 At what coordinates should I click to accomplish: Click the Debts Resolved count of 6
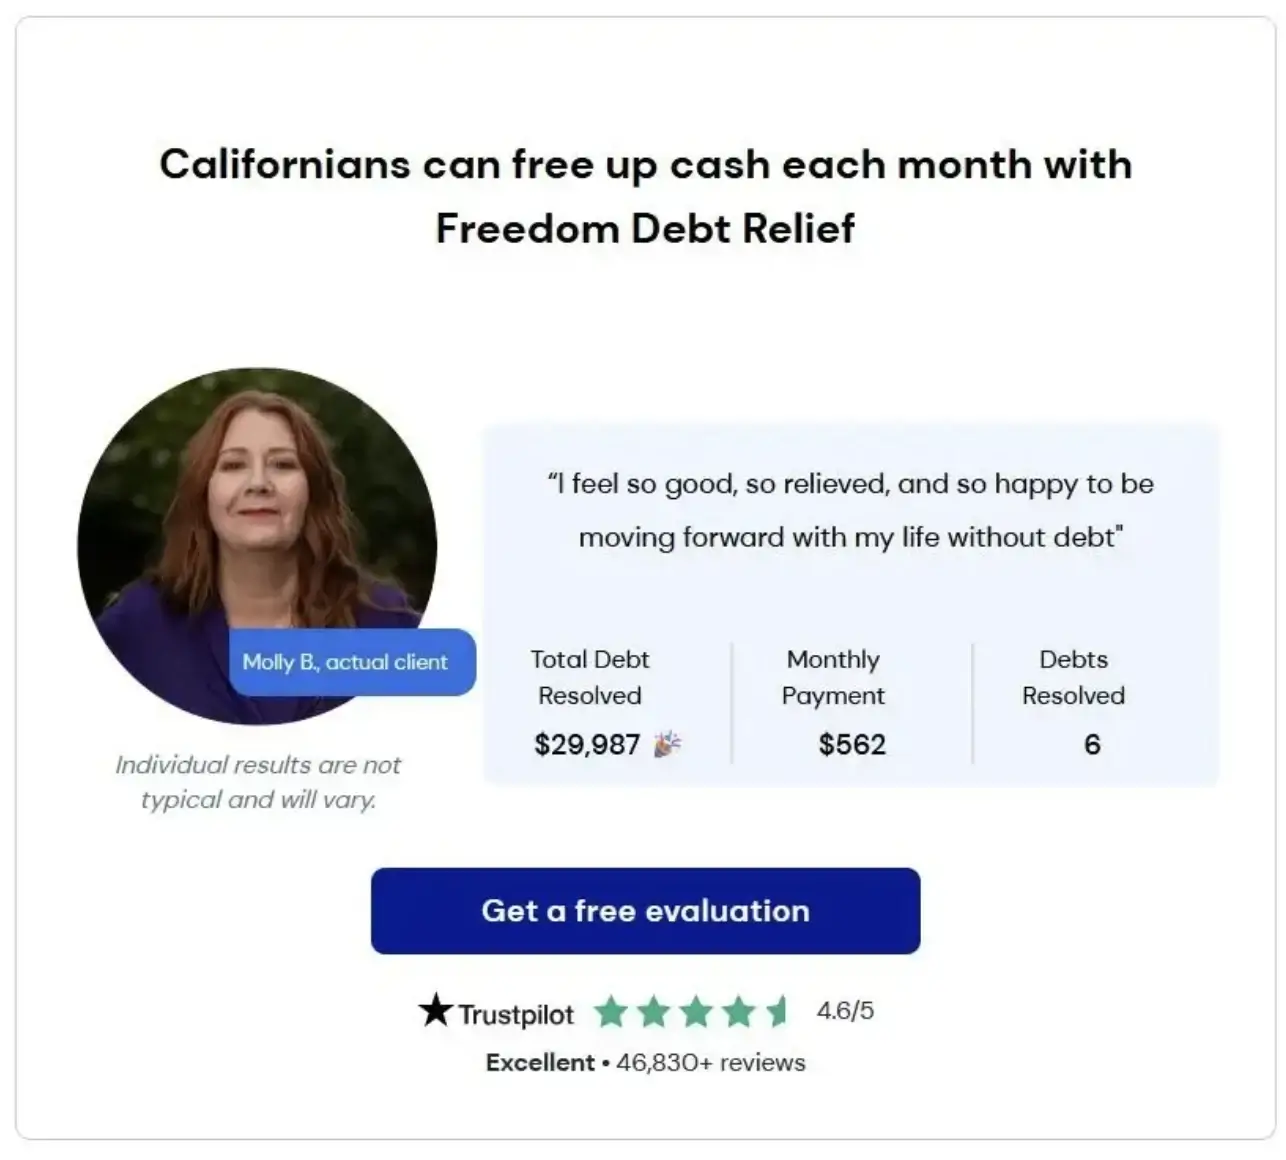click(x=1092, y=743)
